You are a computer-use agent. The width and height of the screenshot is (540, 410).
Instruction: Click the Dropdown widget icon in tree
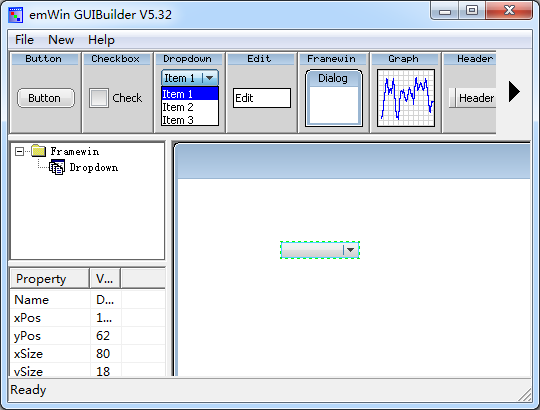57,167
